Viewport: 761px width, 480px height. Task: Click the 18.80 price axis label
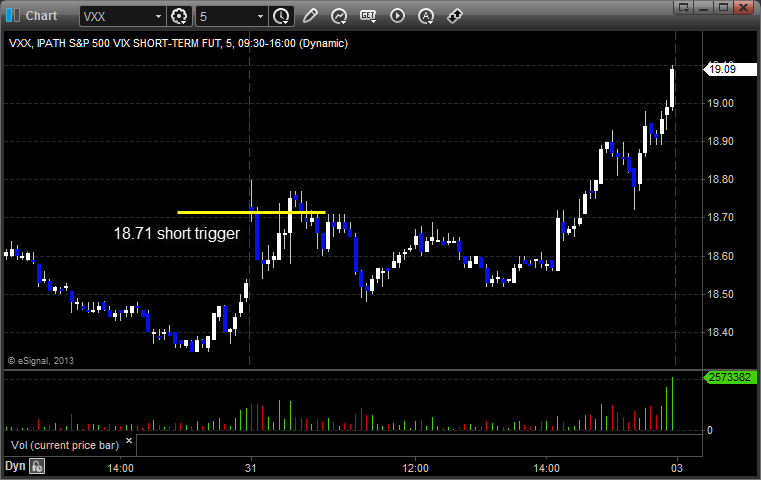720,180
